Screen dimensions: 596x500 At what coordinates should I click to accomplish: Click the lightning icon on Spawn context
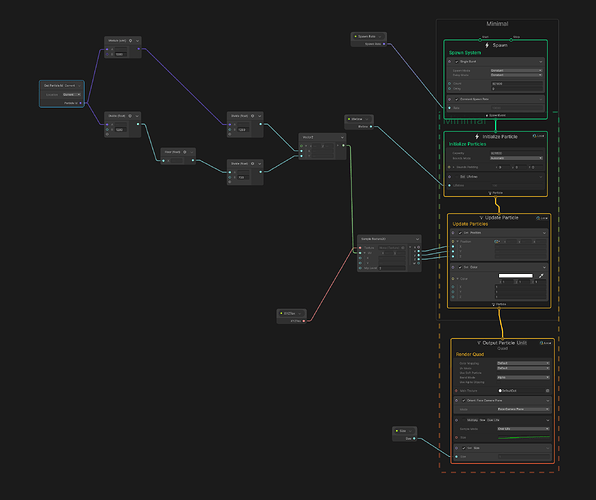pyautogui.click(x=487, y=45)
